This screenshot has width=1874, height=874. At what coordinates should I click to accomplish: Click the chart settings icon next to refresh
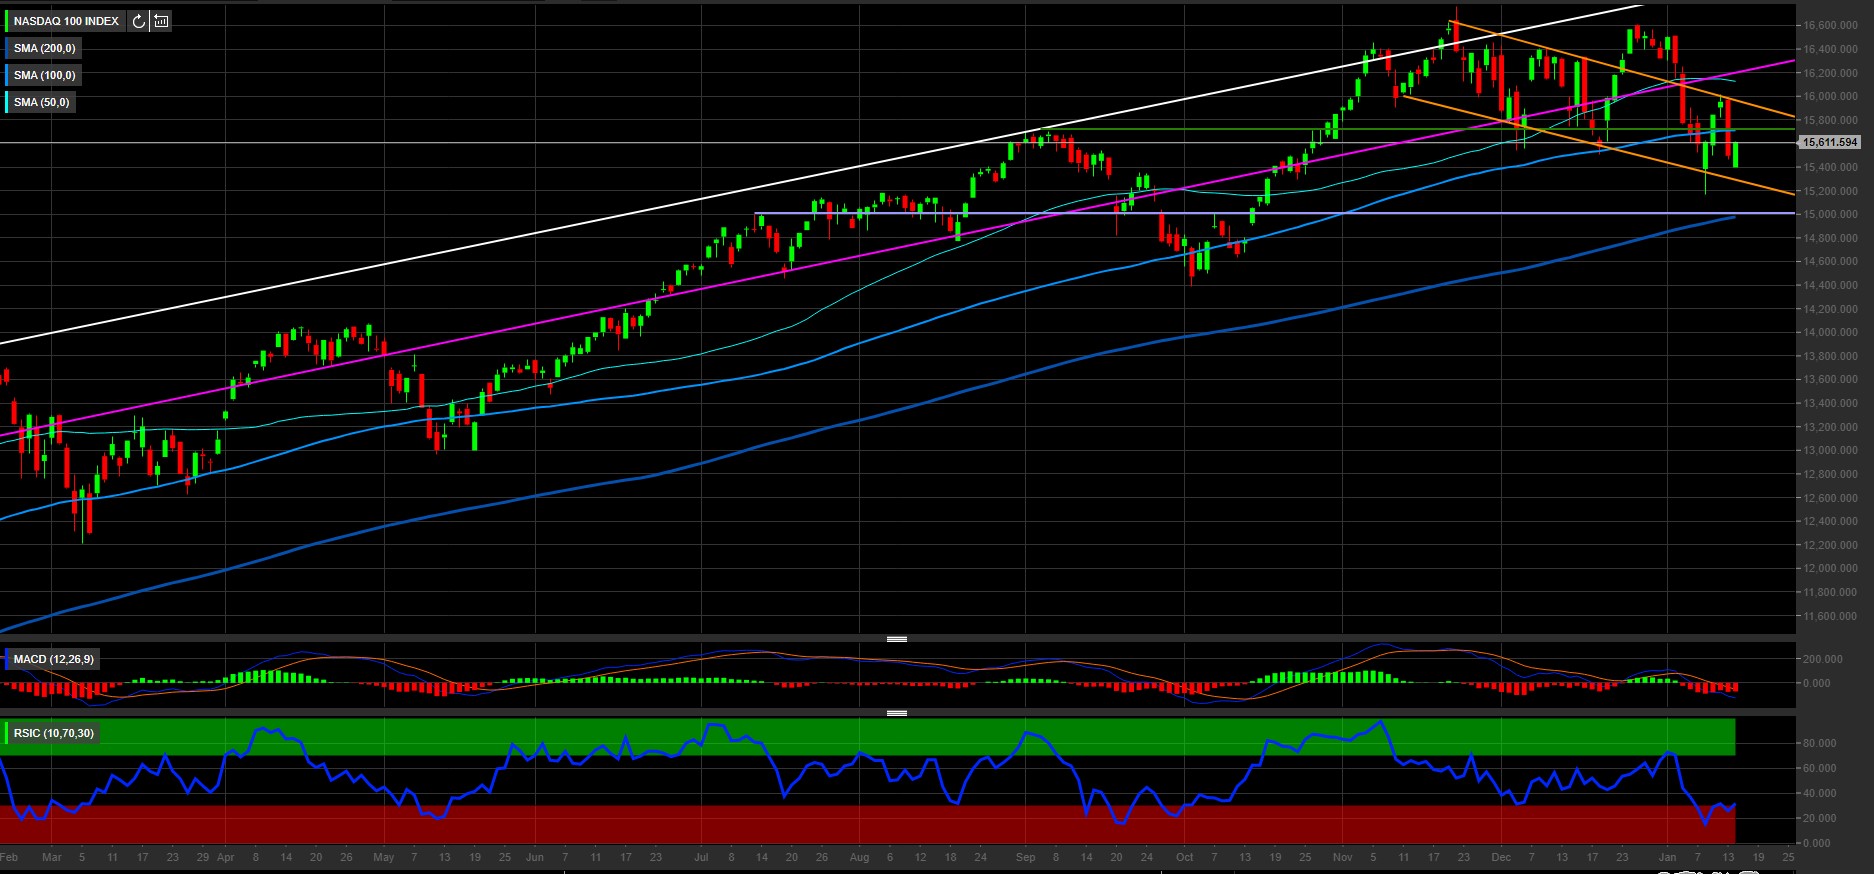coord(161,21)
